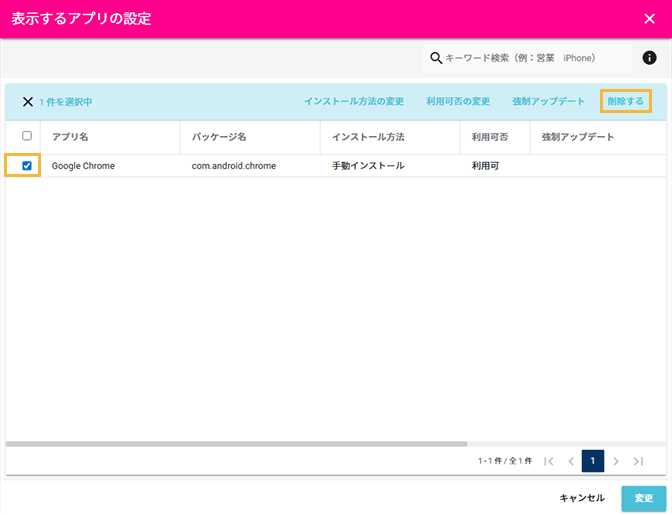Click 削除する to delete selected app
The height and width of the screenshot is (515, 672).
pos(626,101)
